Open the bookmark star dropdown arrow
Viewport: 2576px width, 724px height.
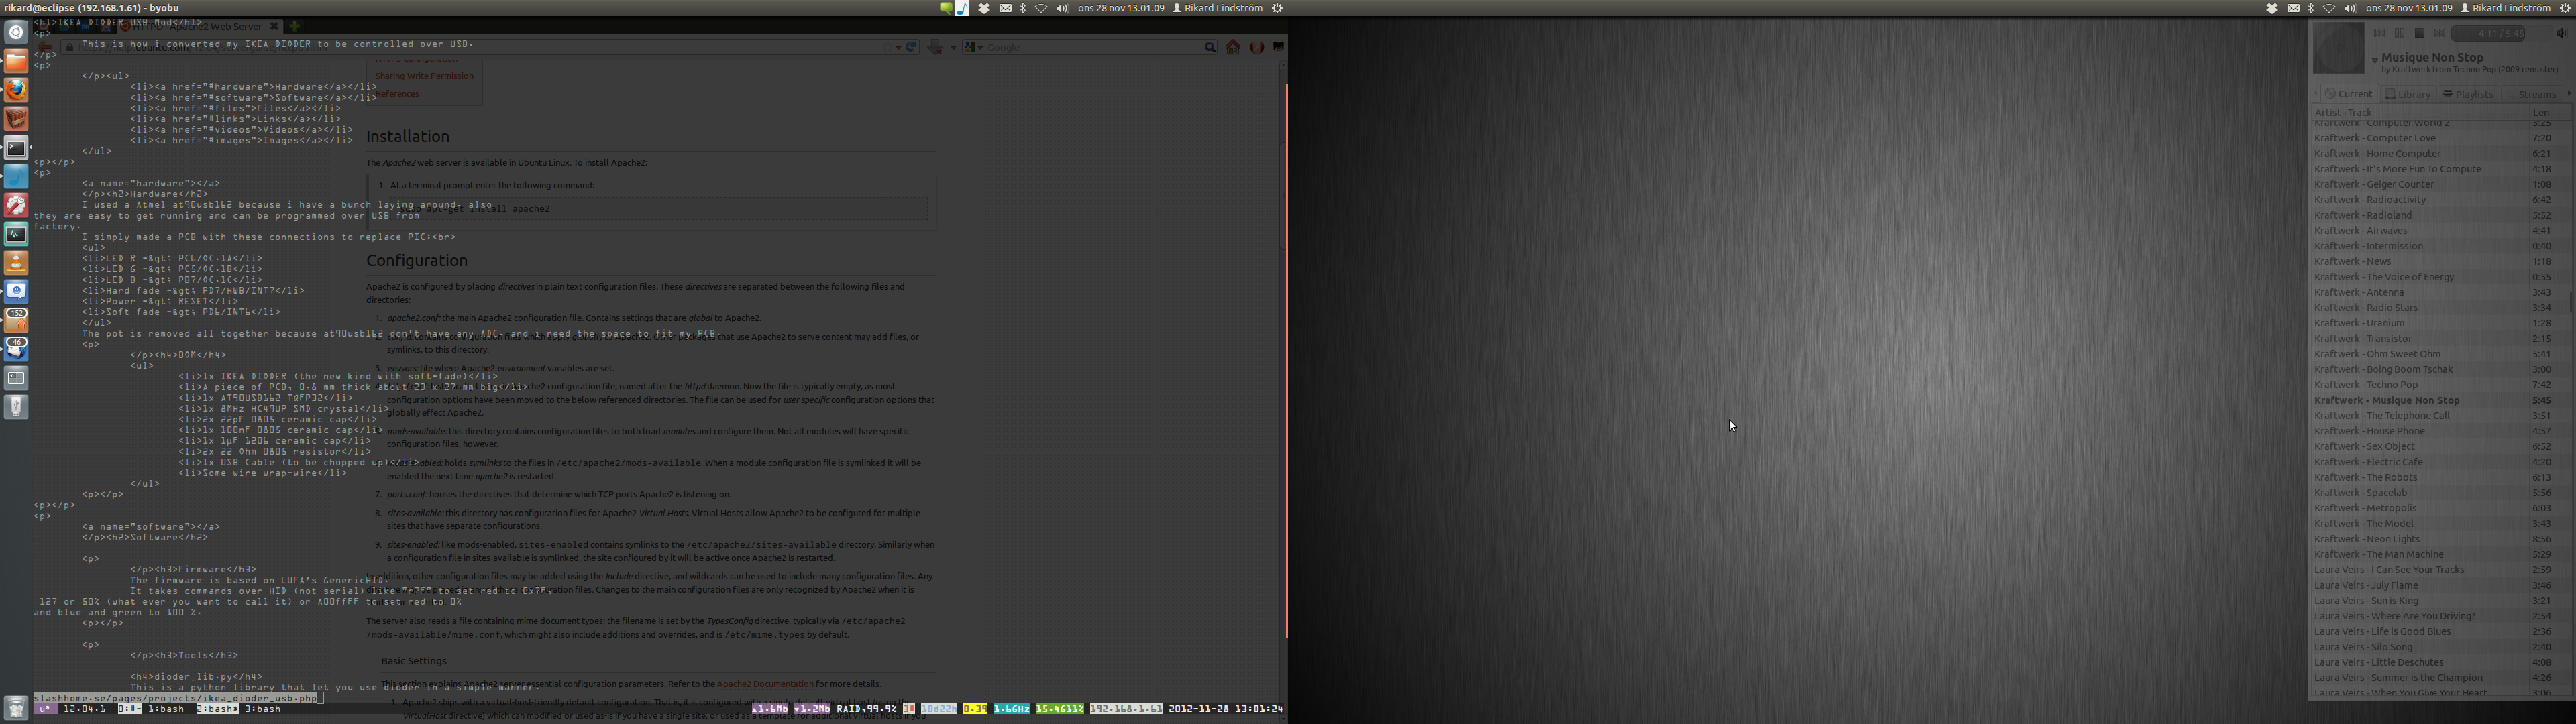pos(899,48)
